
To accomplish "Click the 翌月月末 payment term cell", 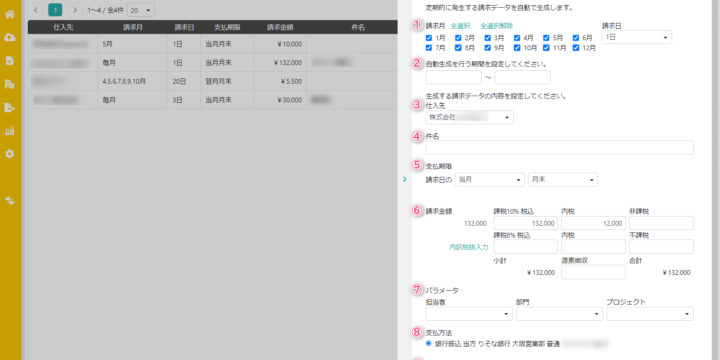I will (x=227, y=81).
